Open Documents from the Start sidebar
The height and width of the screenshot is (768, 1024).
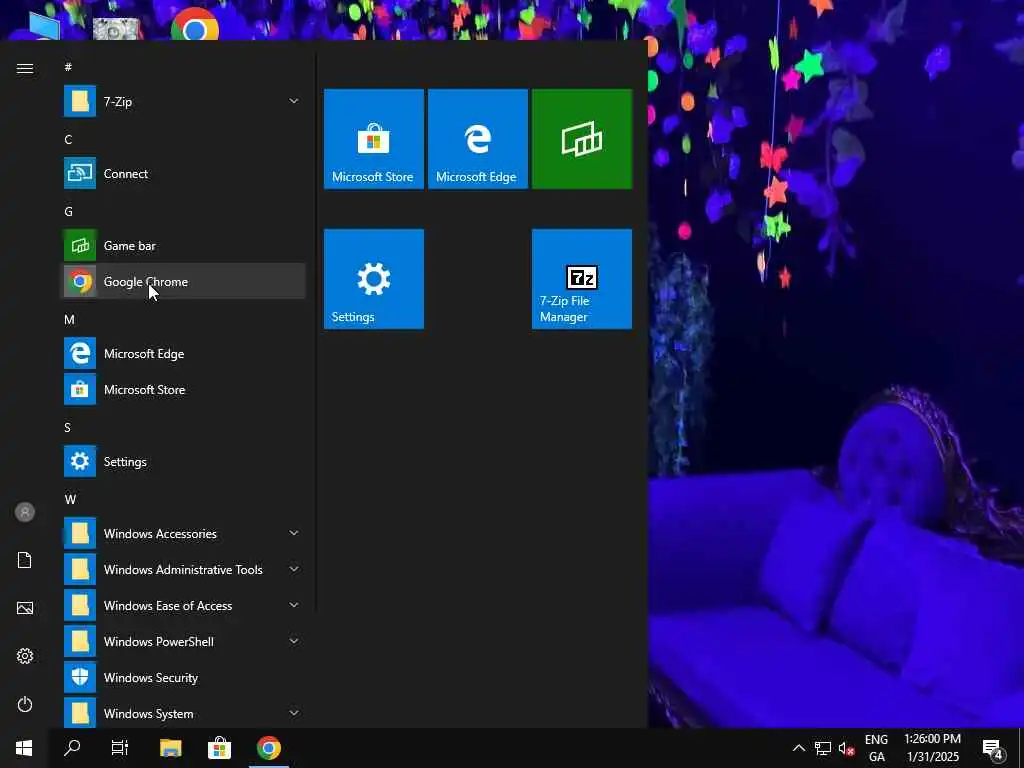point(25,560)
